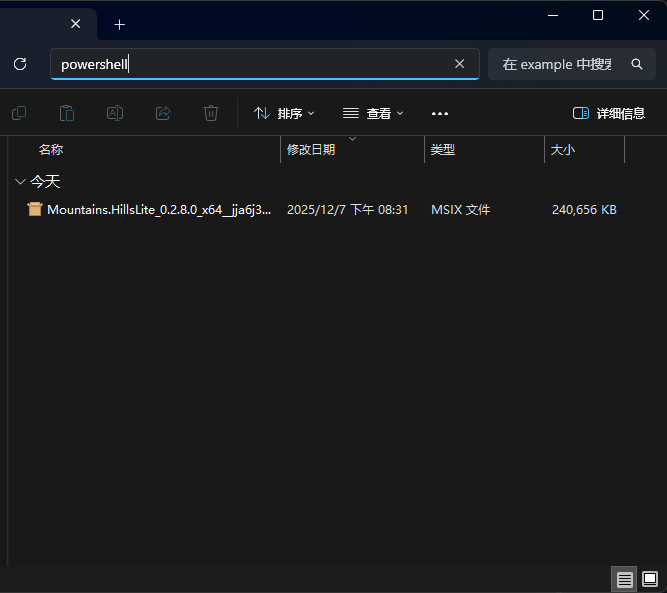The image size is (667, 593).
Task: Click the Paste toolbar icon
Action: click(x=67, y=113)
